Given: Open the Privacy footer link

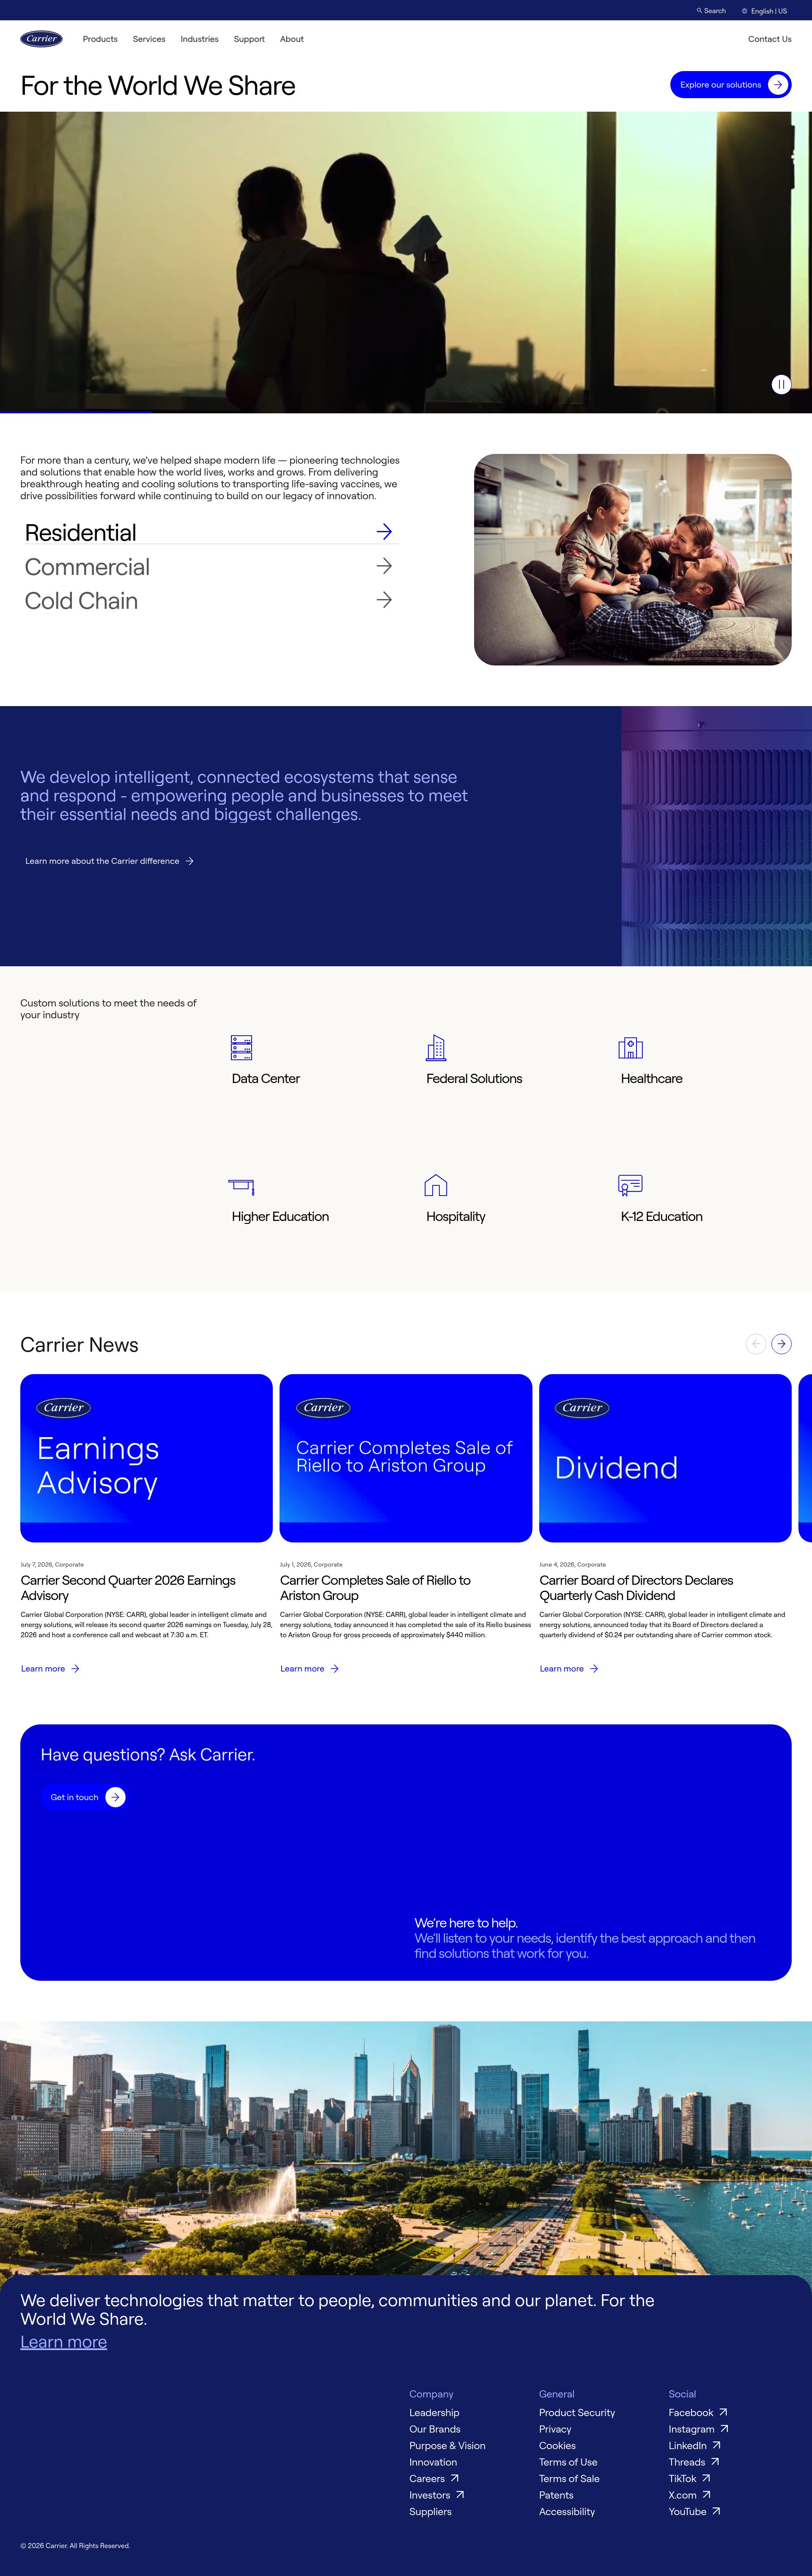Looking at the screenshot, I should (555, 2429).
